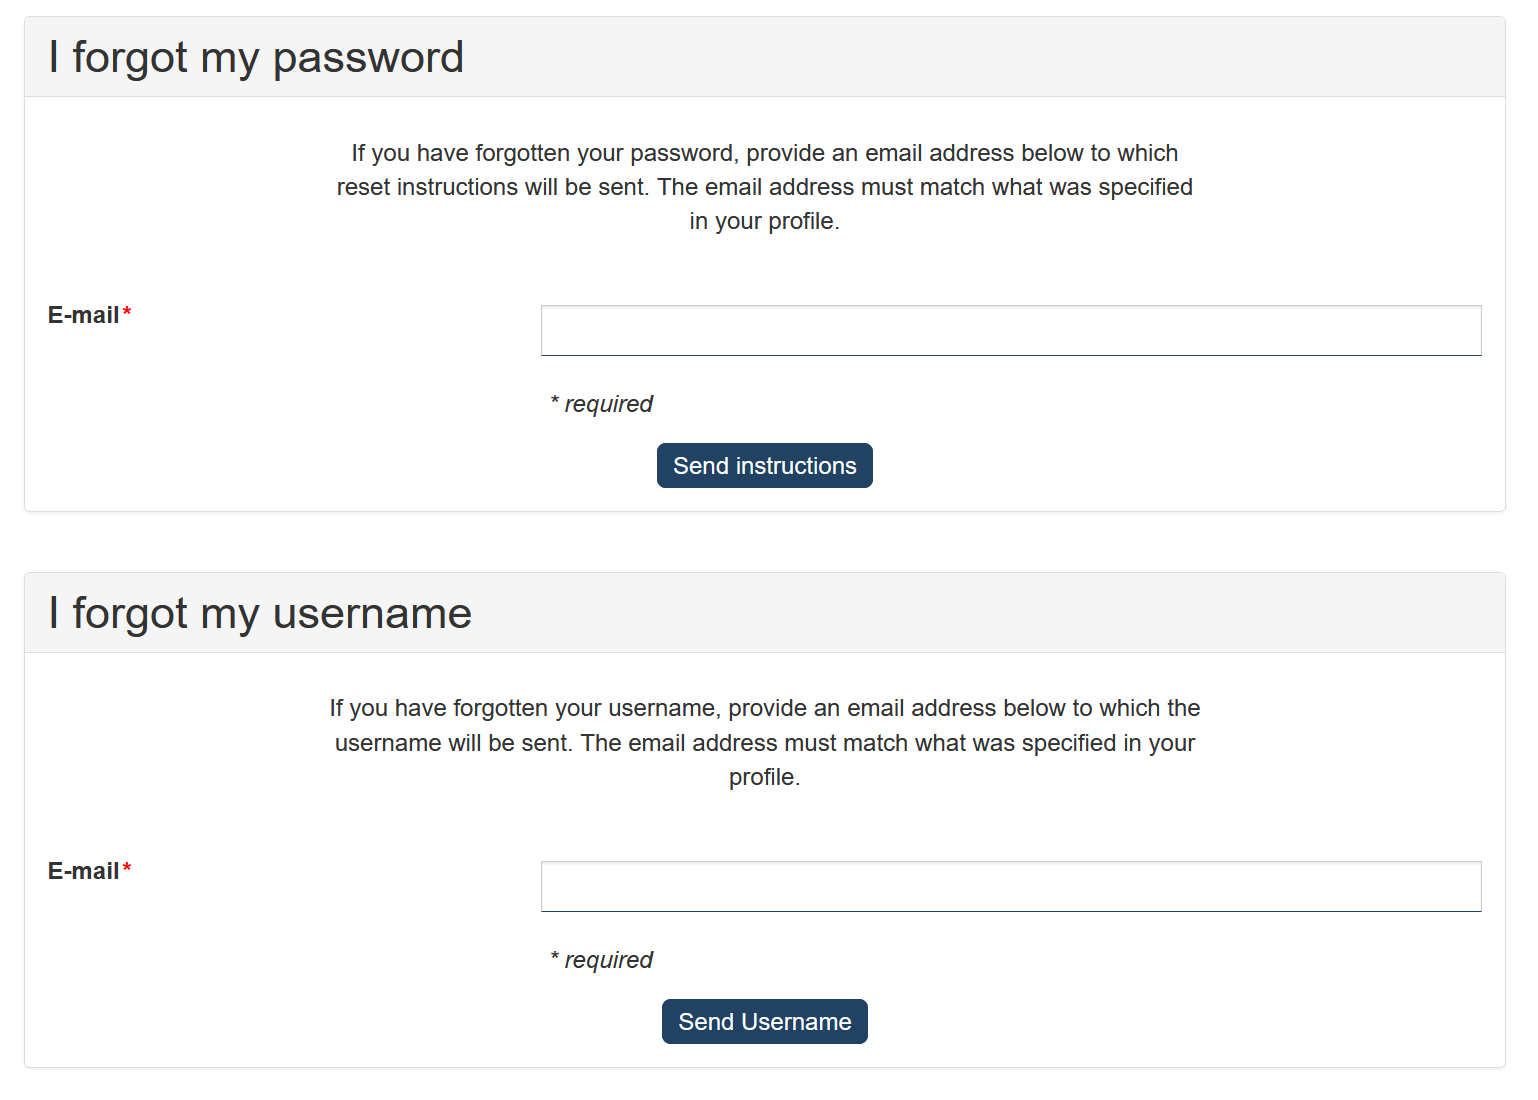Click the "* required" note above Send Username
This screenshot has height=1100, width=1538.
point(602,960)
